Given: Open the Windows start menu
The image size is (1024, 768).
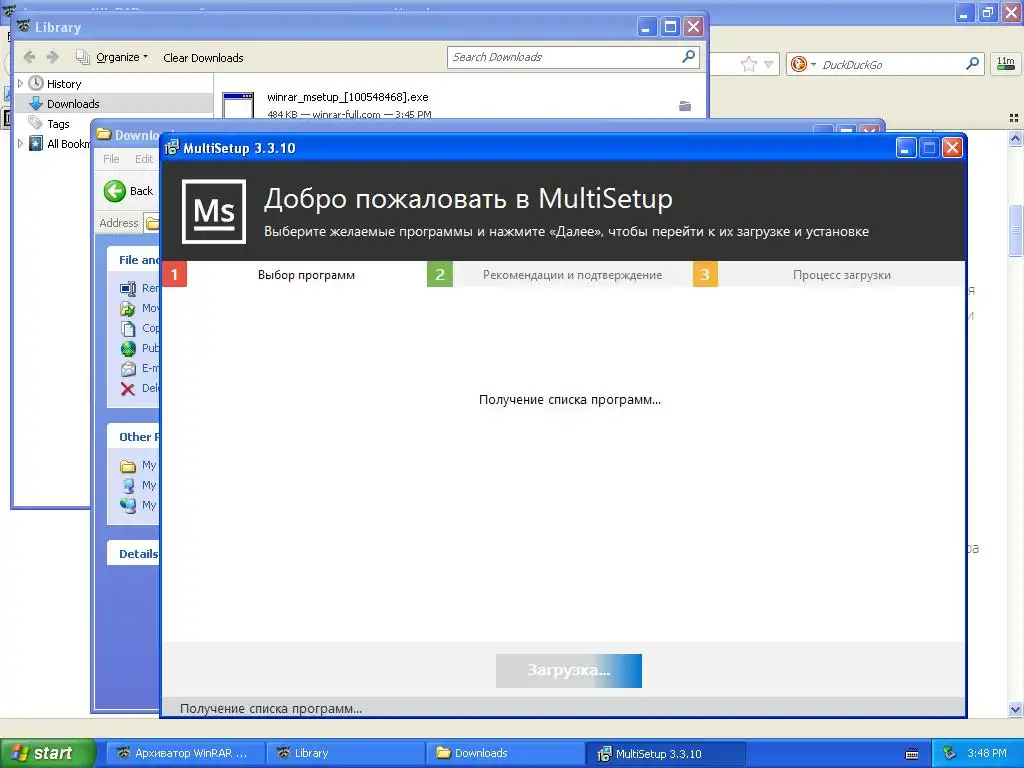Looking at the screenshot, I should [x=48, y=753].
